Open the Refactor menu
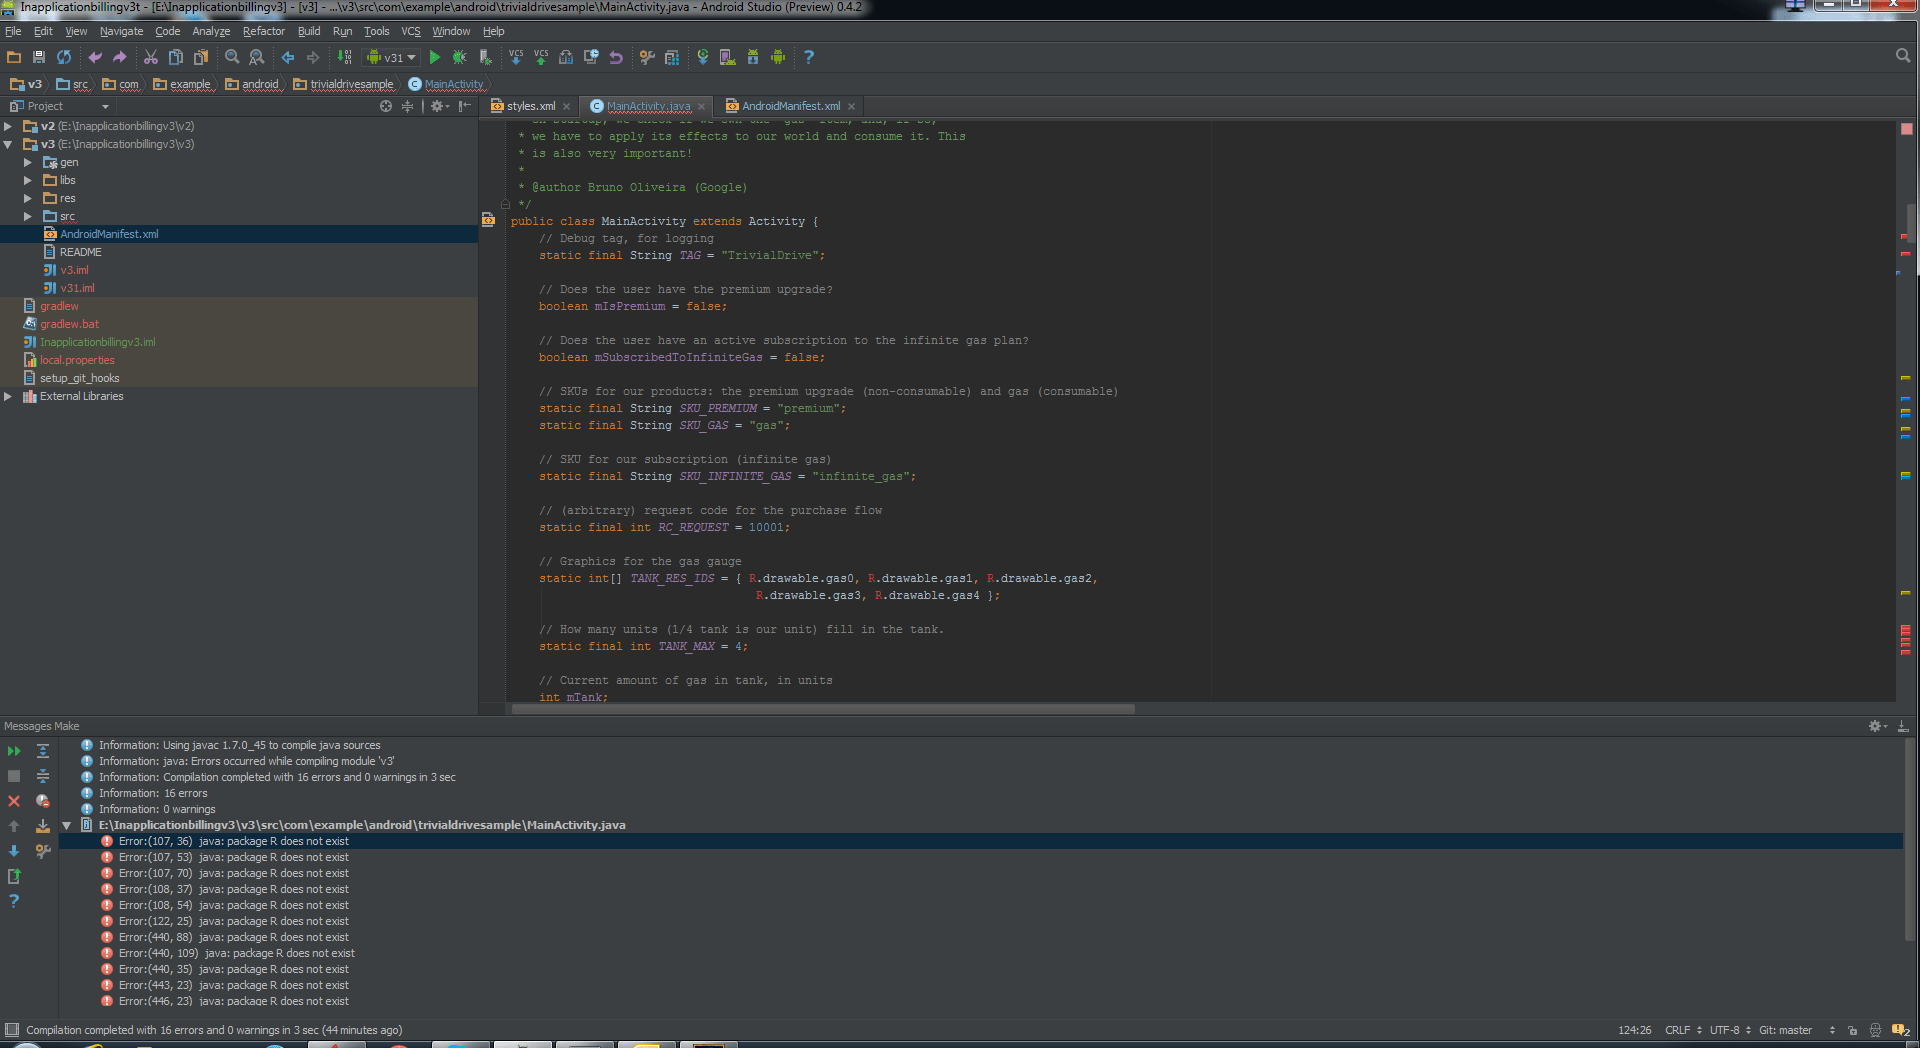The image size is (1920, 1048). pyautogui.click(x=263, y=31)
